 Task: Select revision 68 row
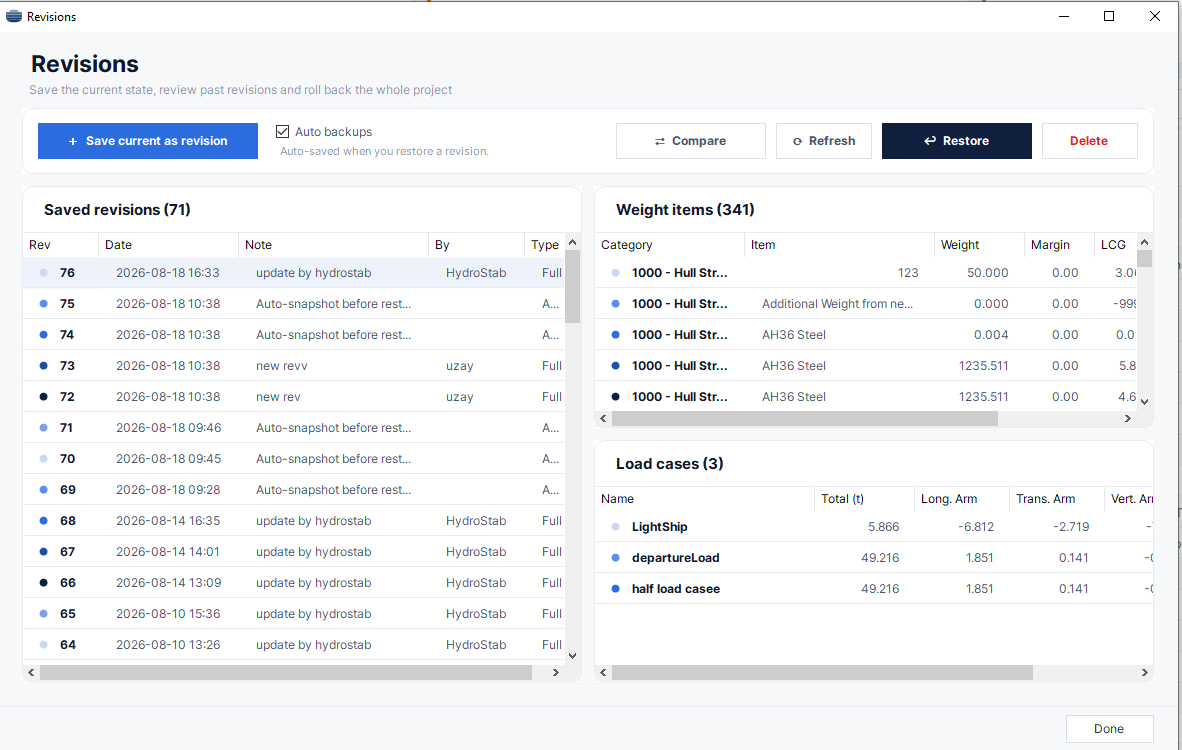tap(294, 521)
